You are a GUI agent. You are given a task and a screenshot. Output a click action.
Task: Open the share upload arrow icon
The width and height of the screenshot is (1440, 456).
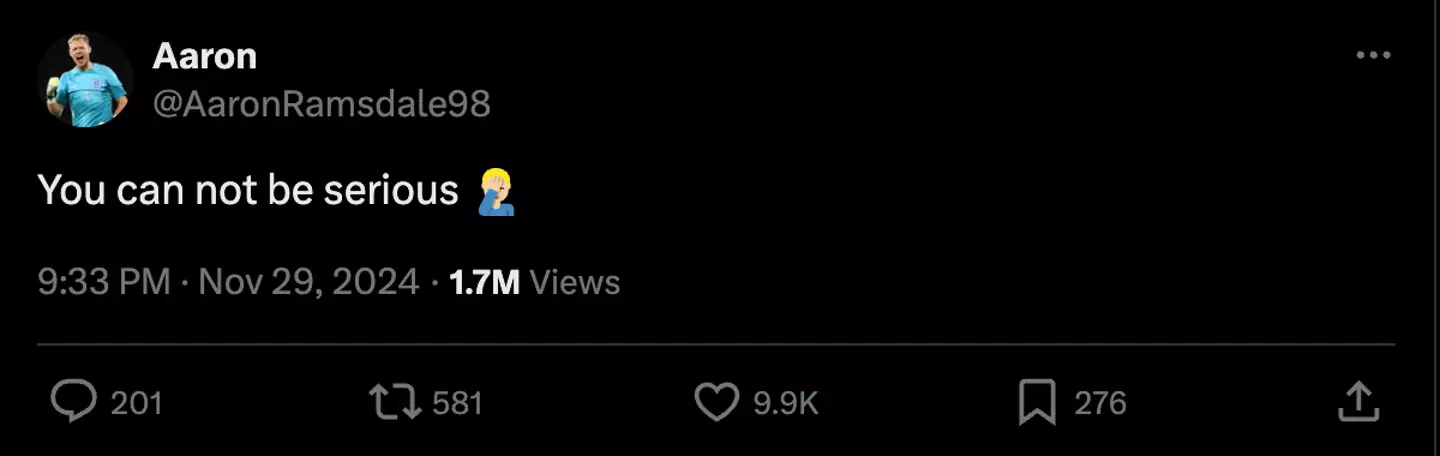[1358, 402]
